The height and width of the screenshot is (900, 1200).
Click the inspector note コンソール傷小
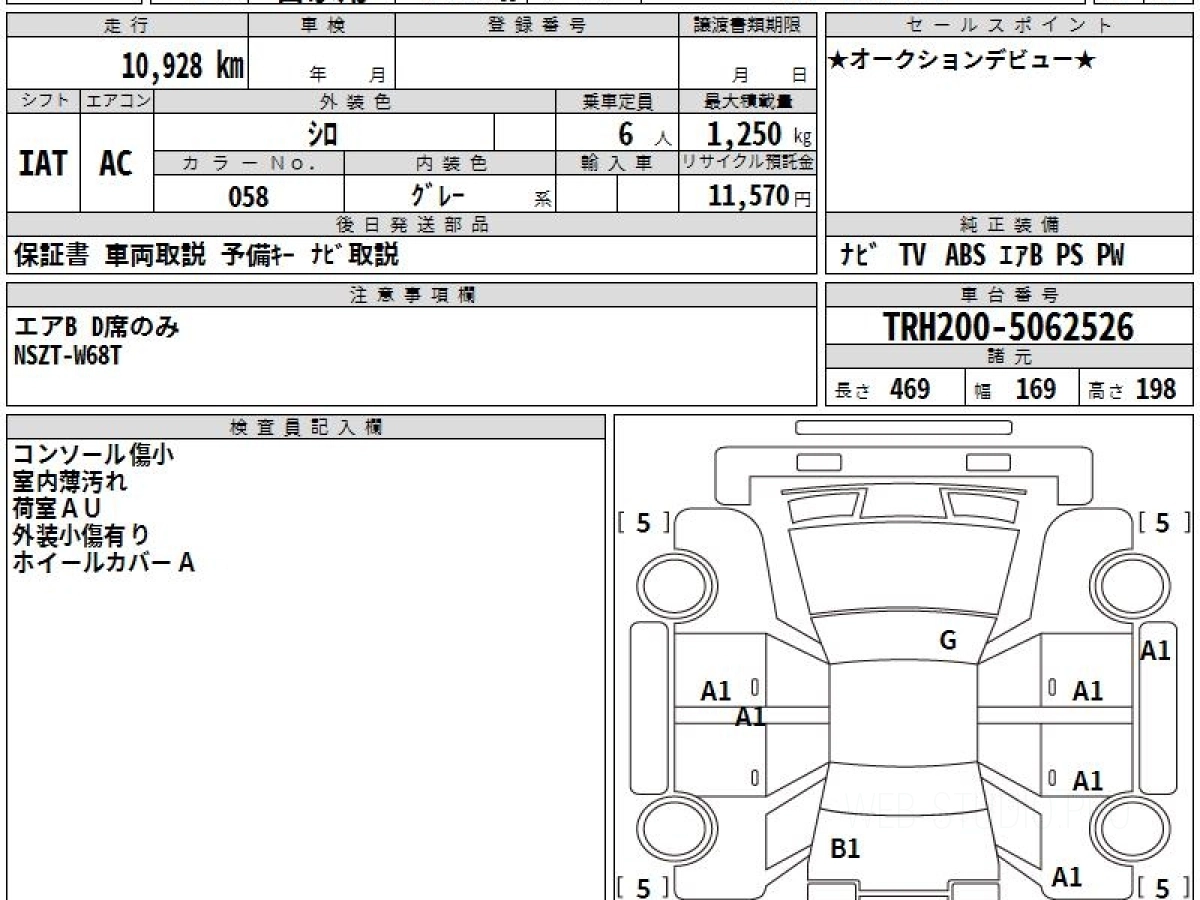pyautogui.click(x=93, y=455)
